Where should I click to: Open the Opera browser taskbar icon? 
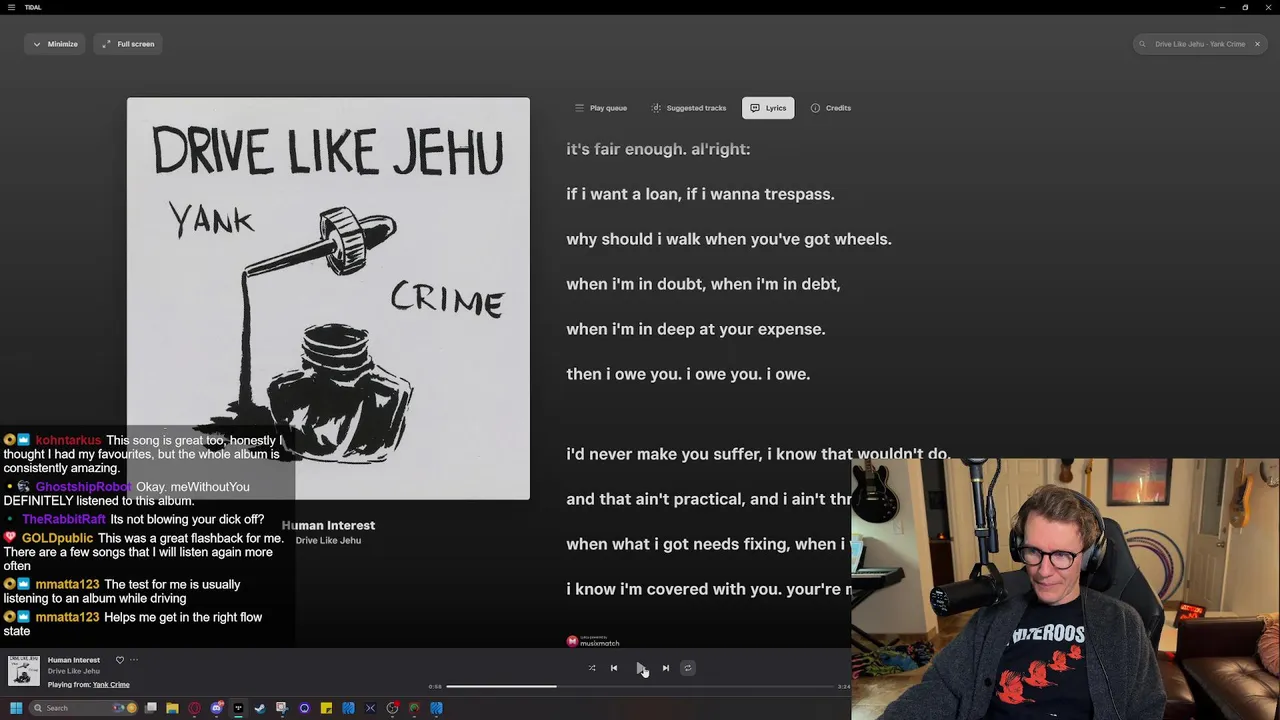coord(194,708)
